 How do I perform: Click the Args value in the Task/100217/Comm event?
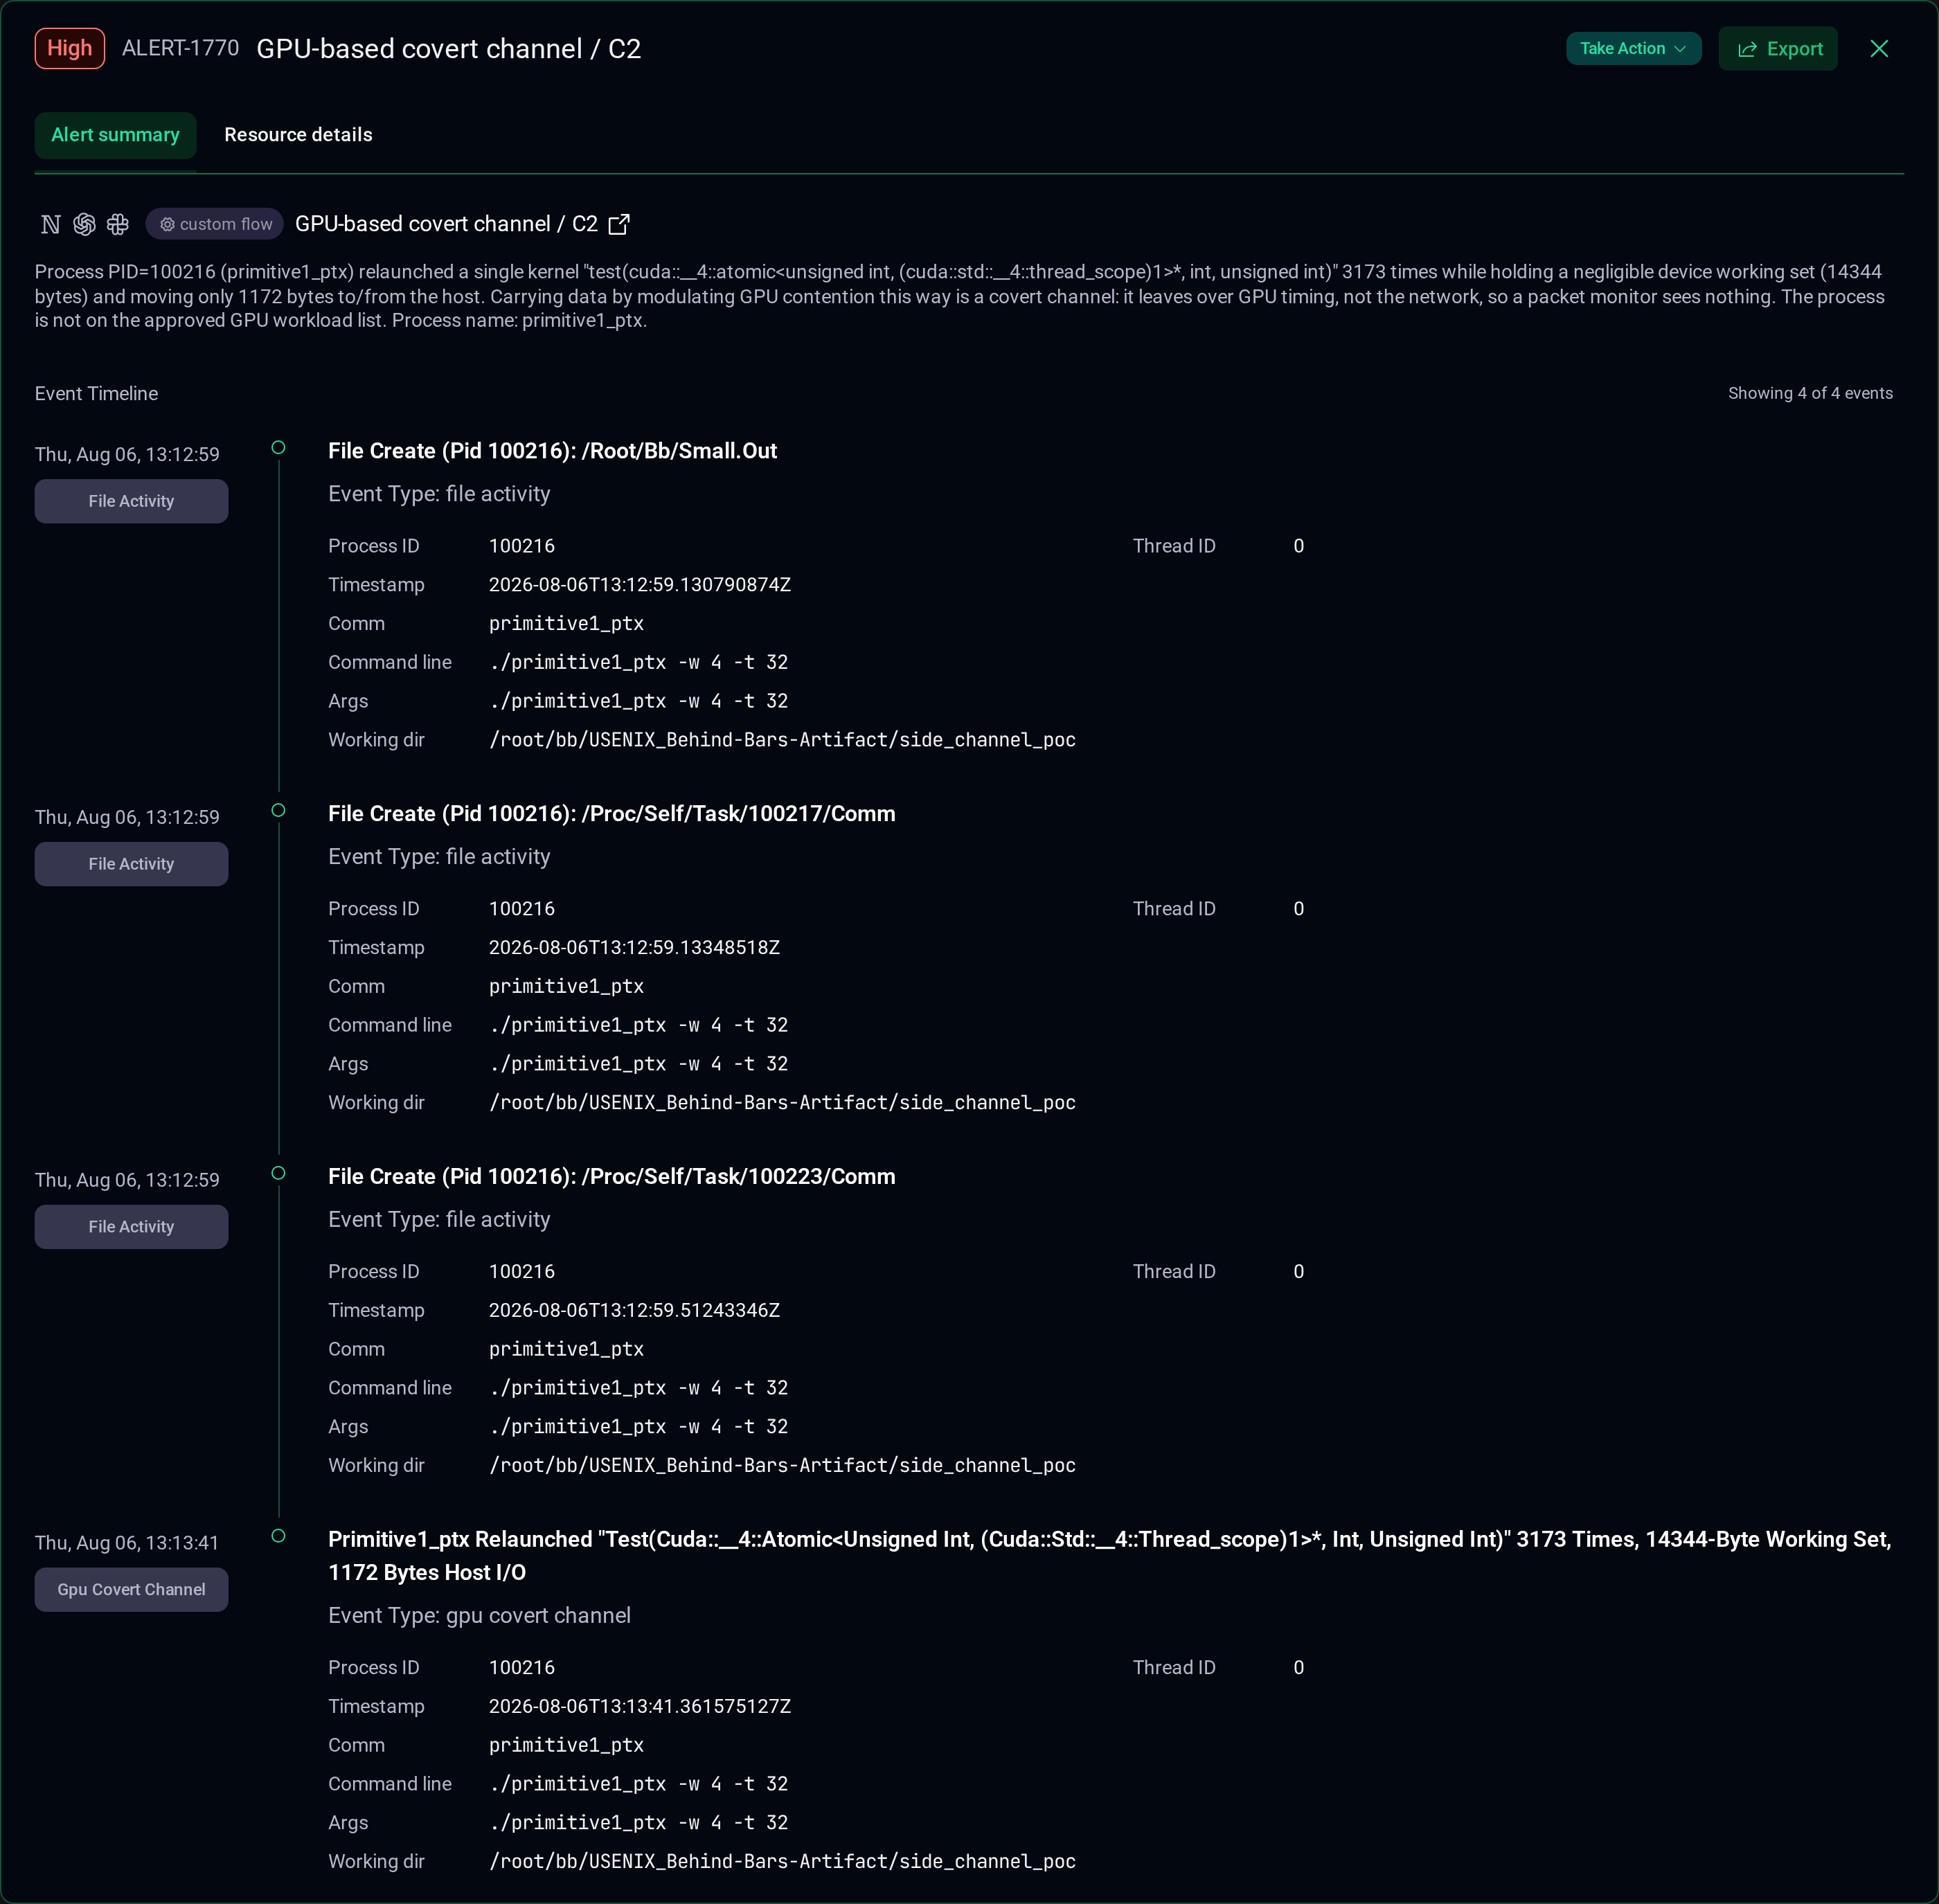click(x=638, y=1064)
